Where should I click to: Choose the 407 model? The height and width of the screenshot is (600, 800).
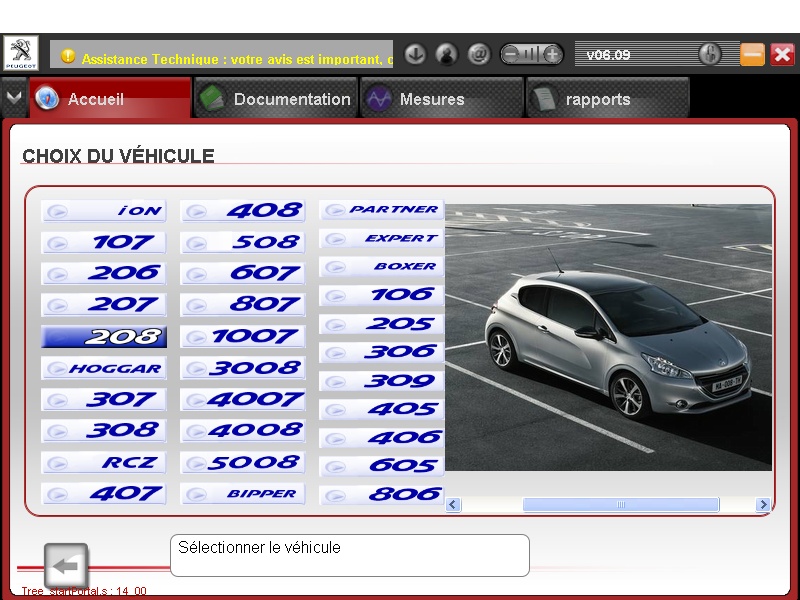104,494
